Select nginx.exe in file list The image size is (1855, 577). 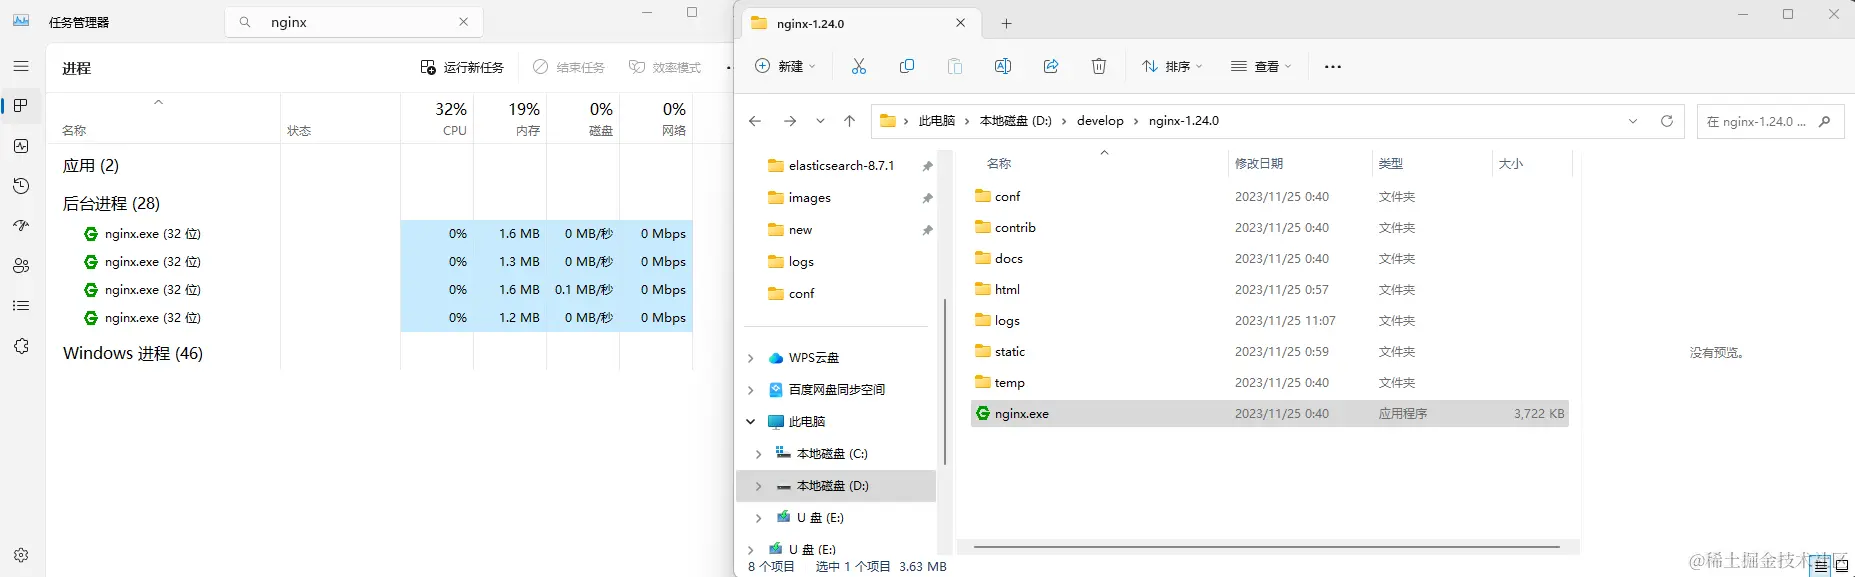tap(1269, 414)
